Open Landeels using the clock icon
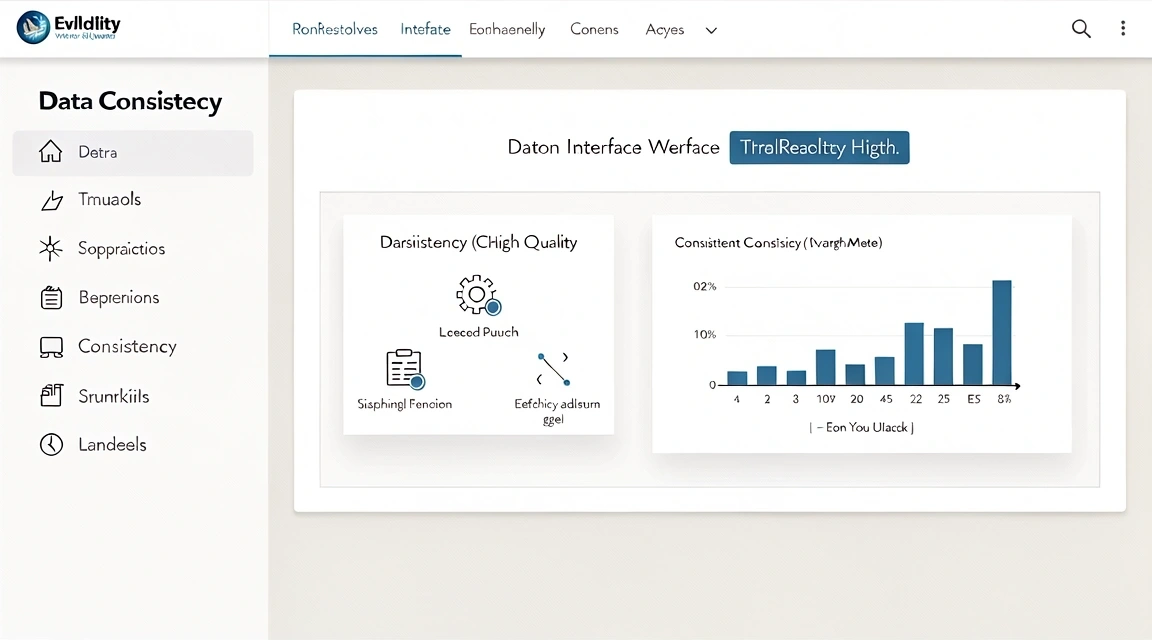1152x640 pixels. [51, 444]
